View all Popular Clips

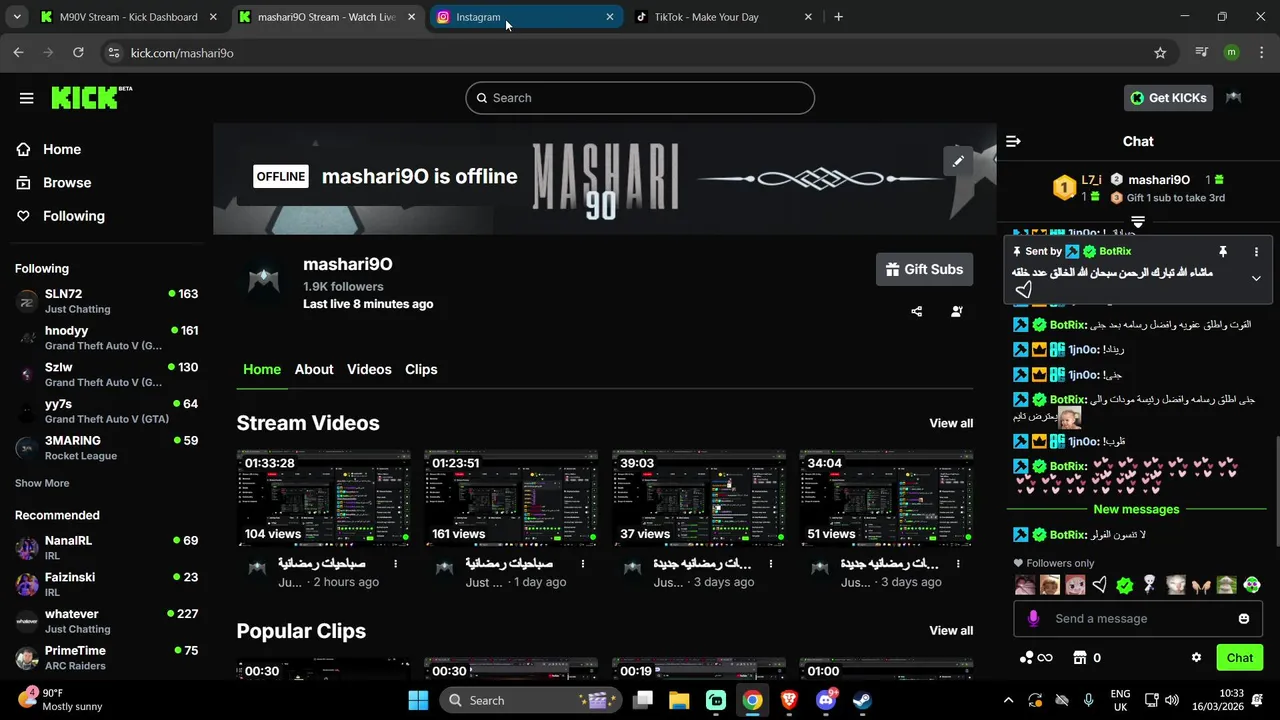[951, 631]
